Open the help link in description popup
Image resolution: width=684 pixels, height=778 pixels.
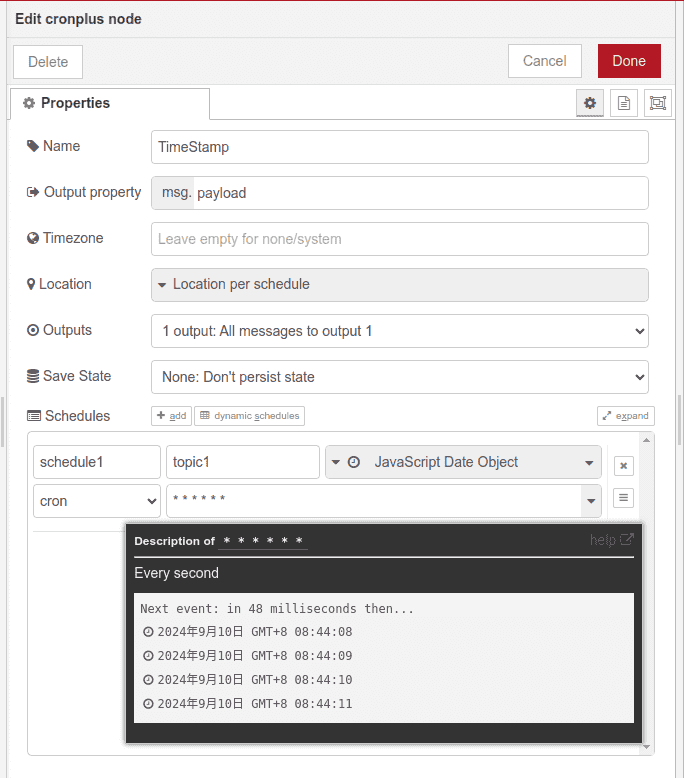(611, 540)
